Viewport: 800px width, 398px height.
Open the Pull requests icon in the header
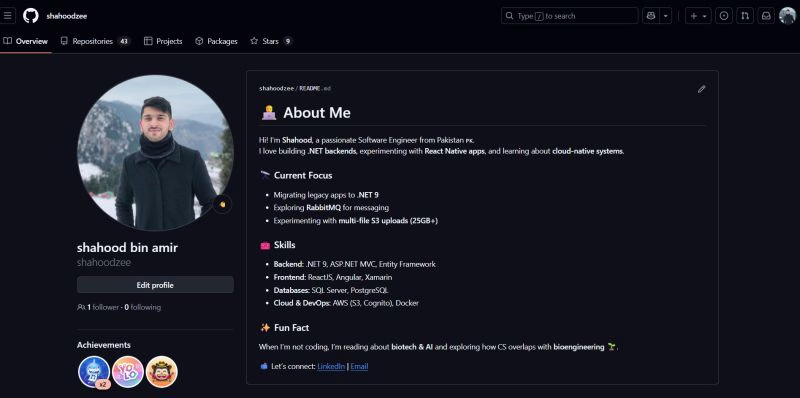745,16
